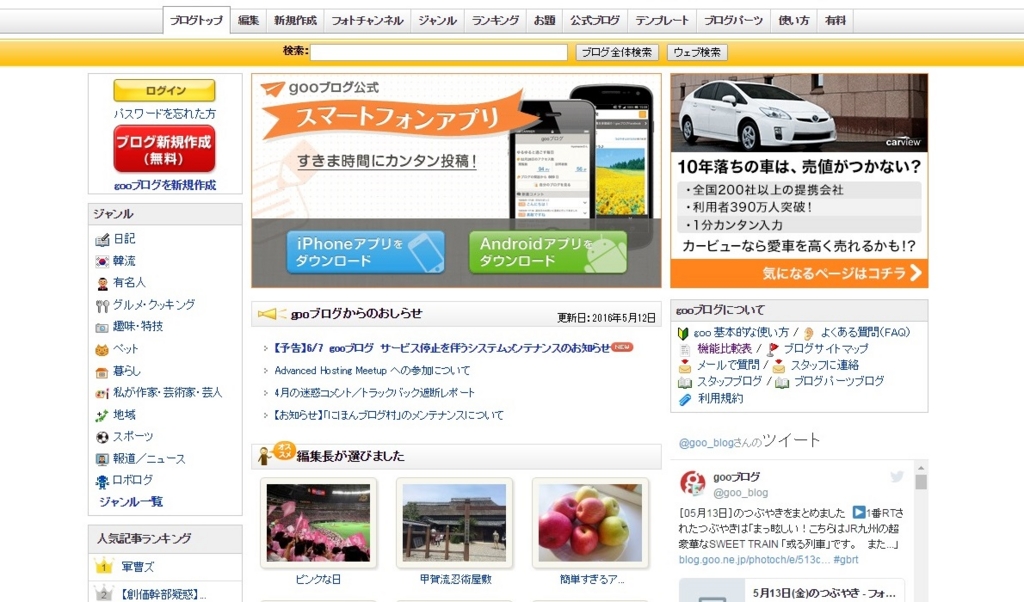Open the 6/7 システムメンテナンスのお知らせ notice
The width and height of the screenshot is (1024, 602).
(442, 348)
